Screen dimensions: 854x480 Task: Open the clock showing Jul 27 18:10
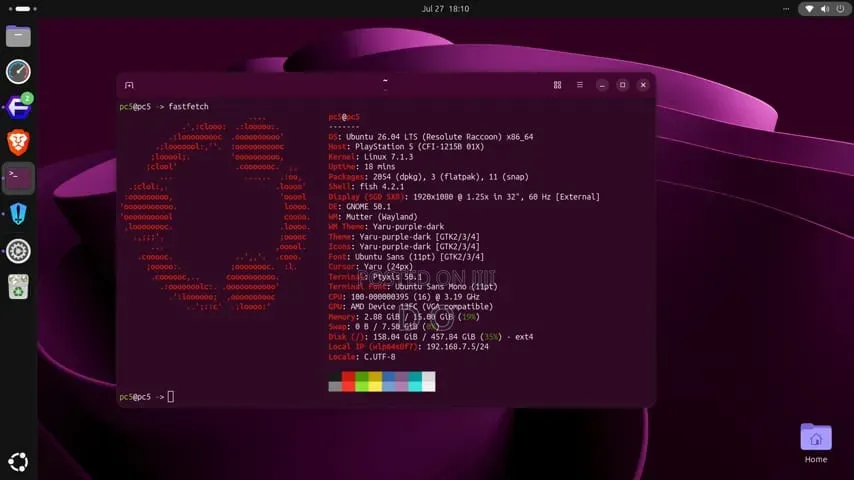pos(445,9)
